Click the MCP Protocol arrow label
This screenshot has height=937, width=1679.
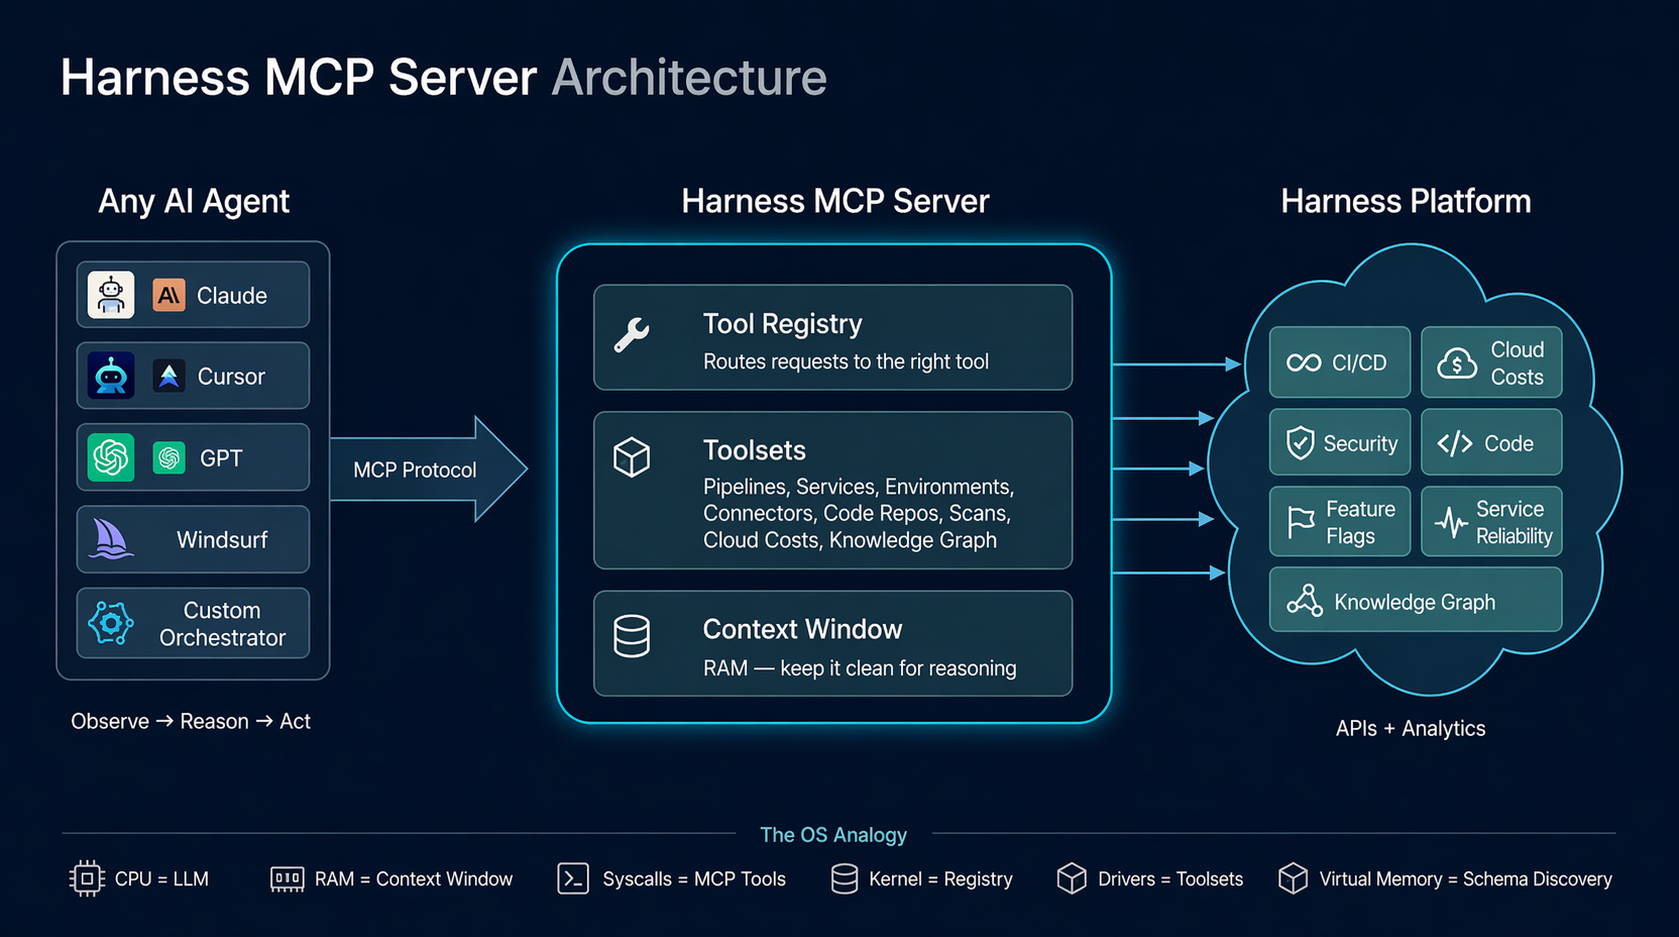(415, 470)
